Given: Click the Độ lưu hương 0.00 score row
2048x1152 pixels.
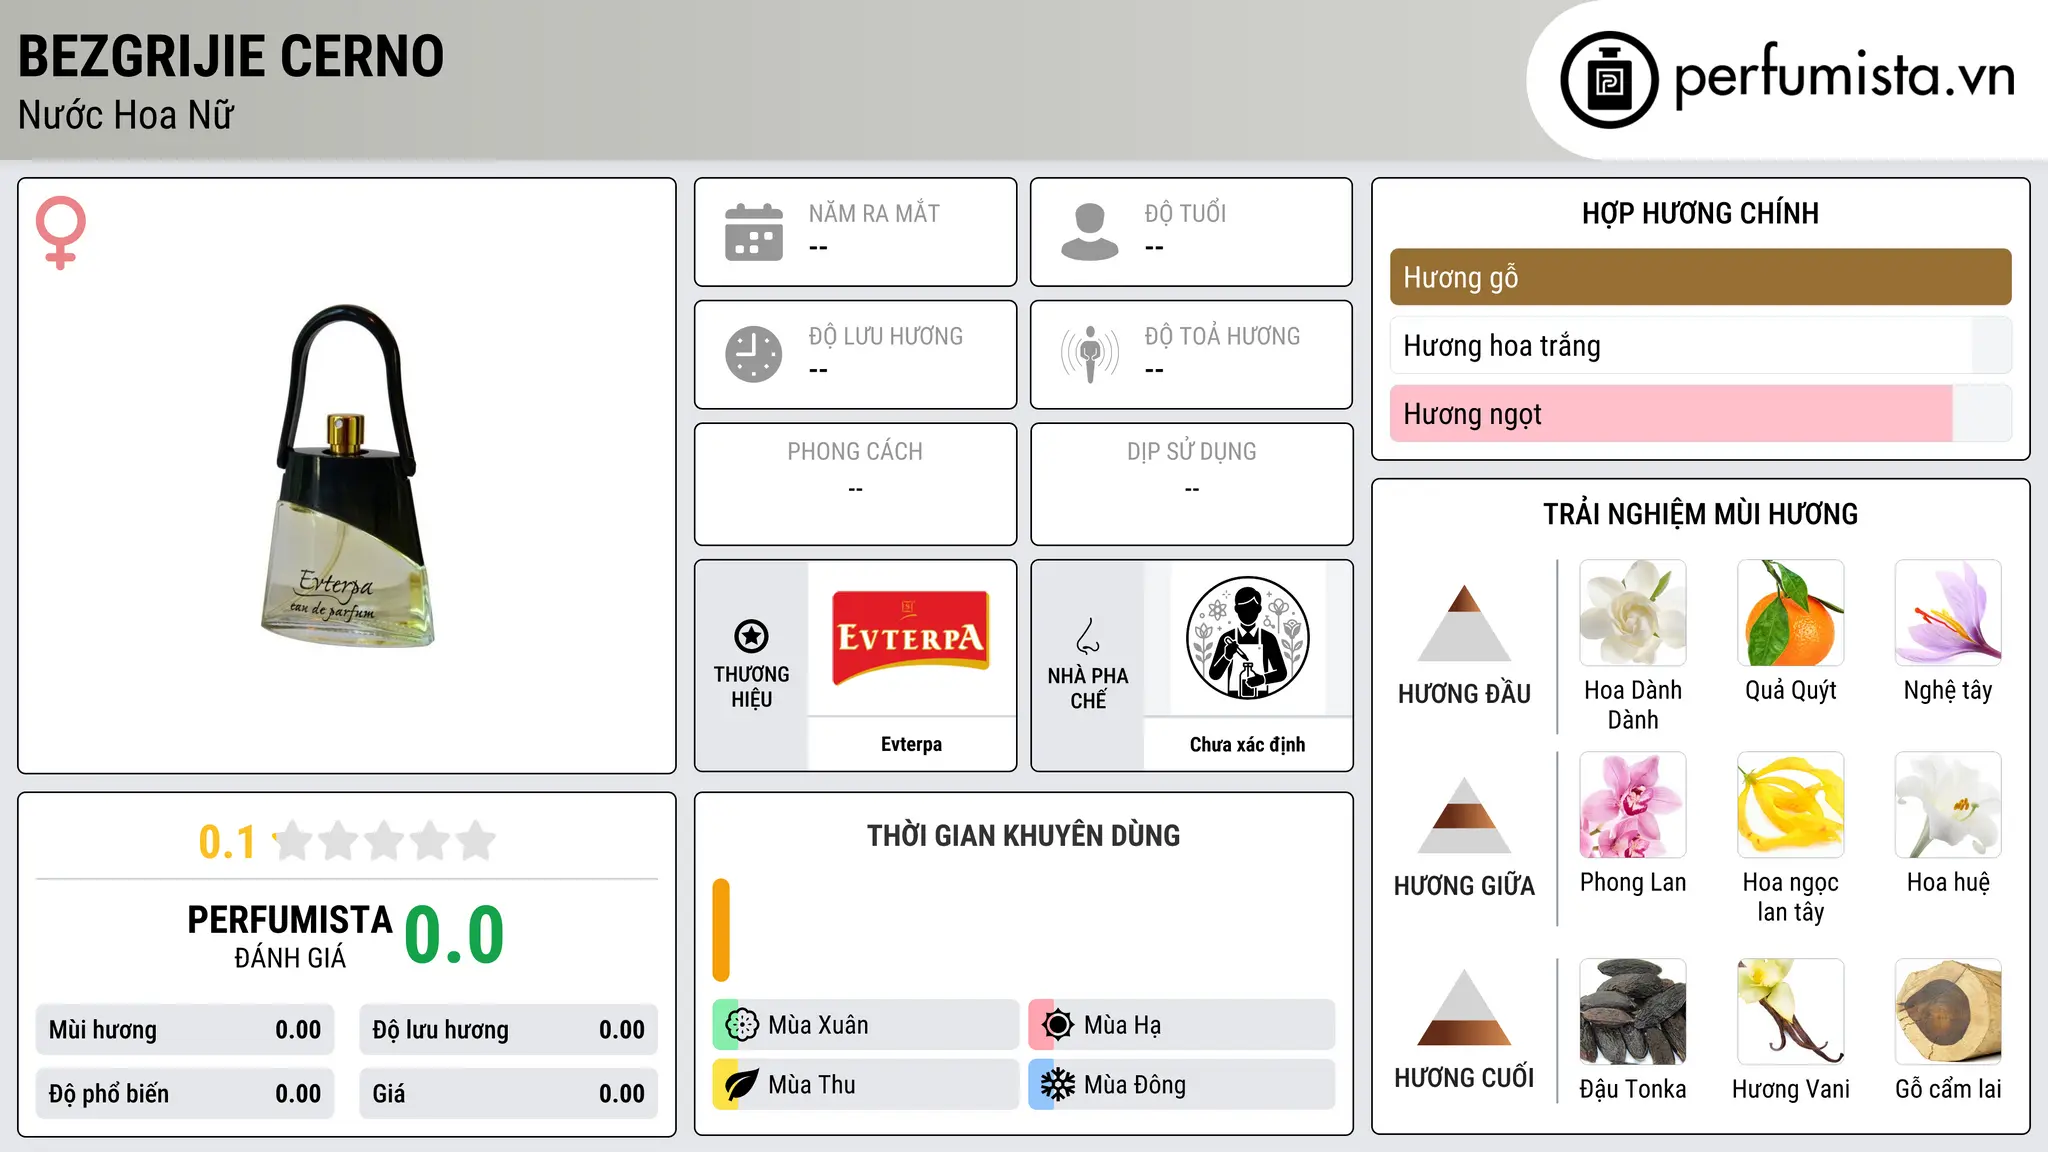Looking at the screenshot, I should (508, 1030).
